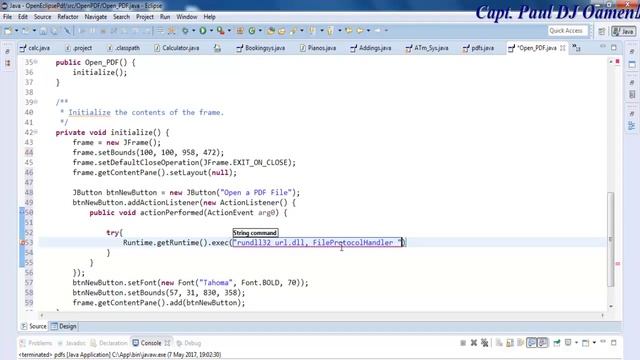Switch to the ATm_Sys.java editor tab
The width and height of the screenshot is (640, 360).
point(427,48)
